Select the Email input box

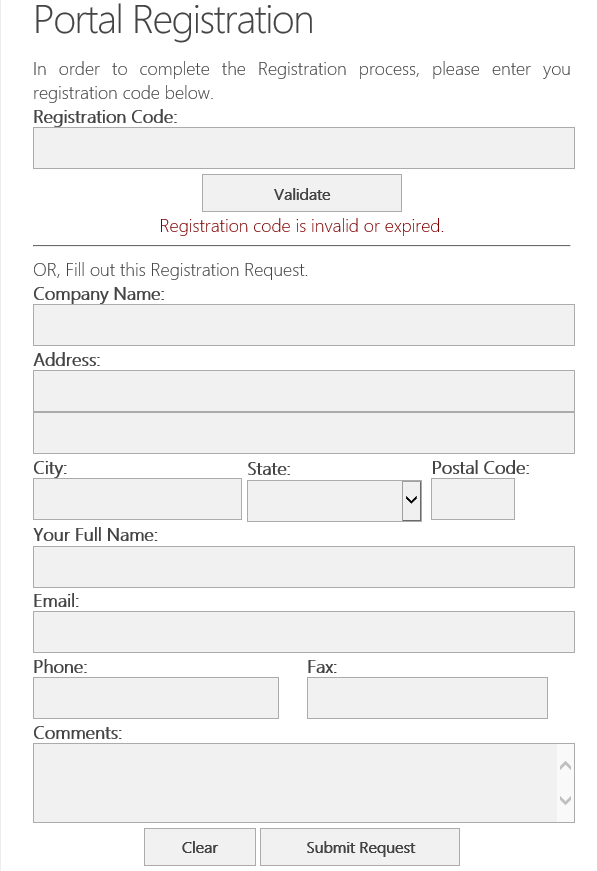pos(304,632)
